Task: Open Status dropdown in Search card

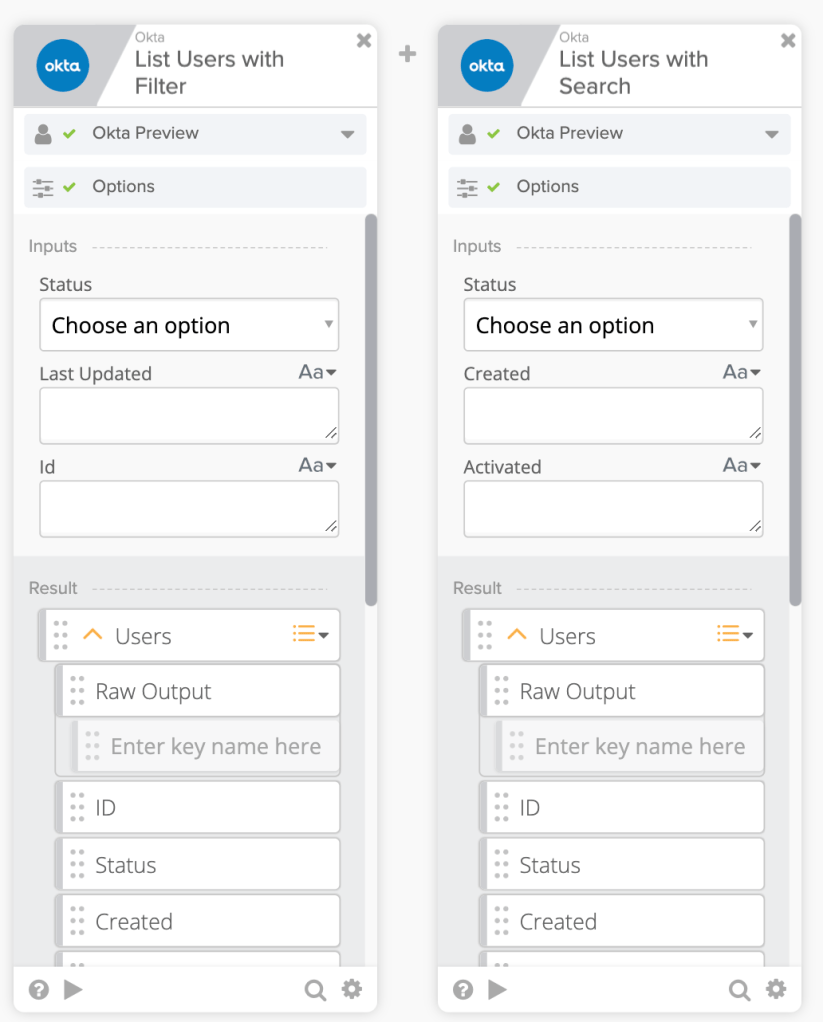Action: 613,325
